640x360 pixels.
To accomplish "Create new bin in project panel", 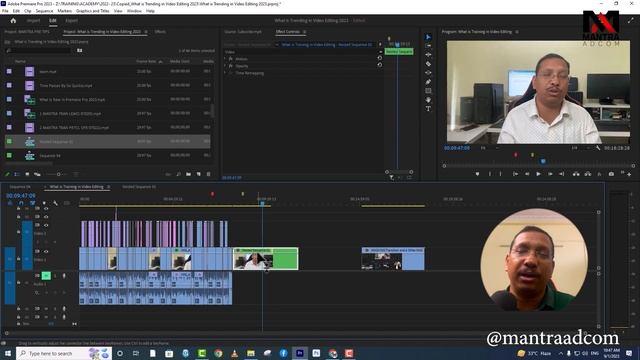I will tap(189, 174).
